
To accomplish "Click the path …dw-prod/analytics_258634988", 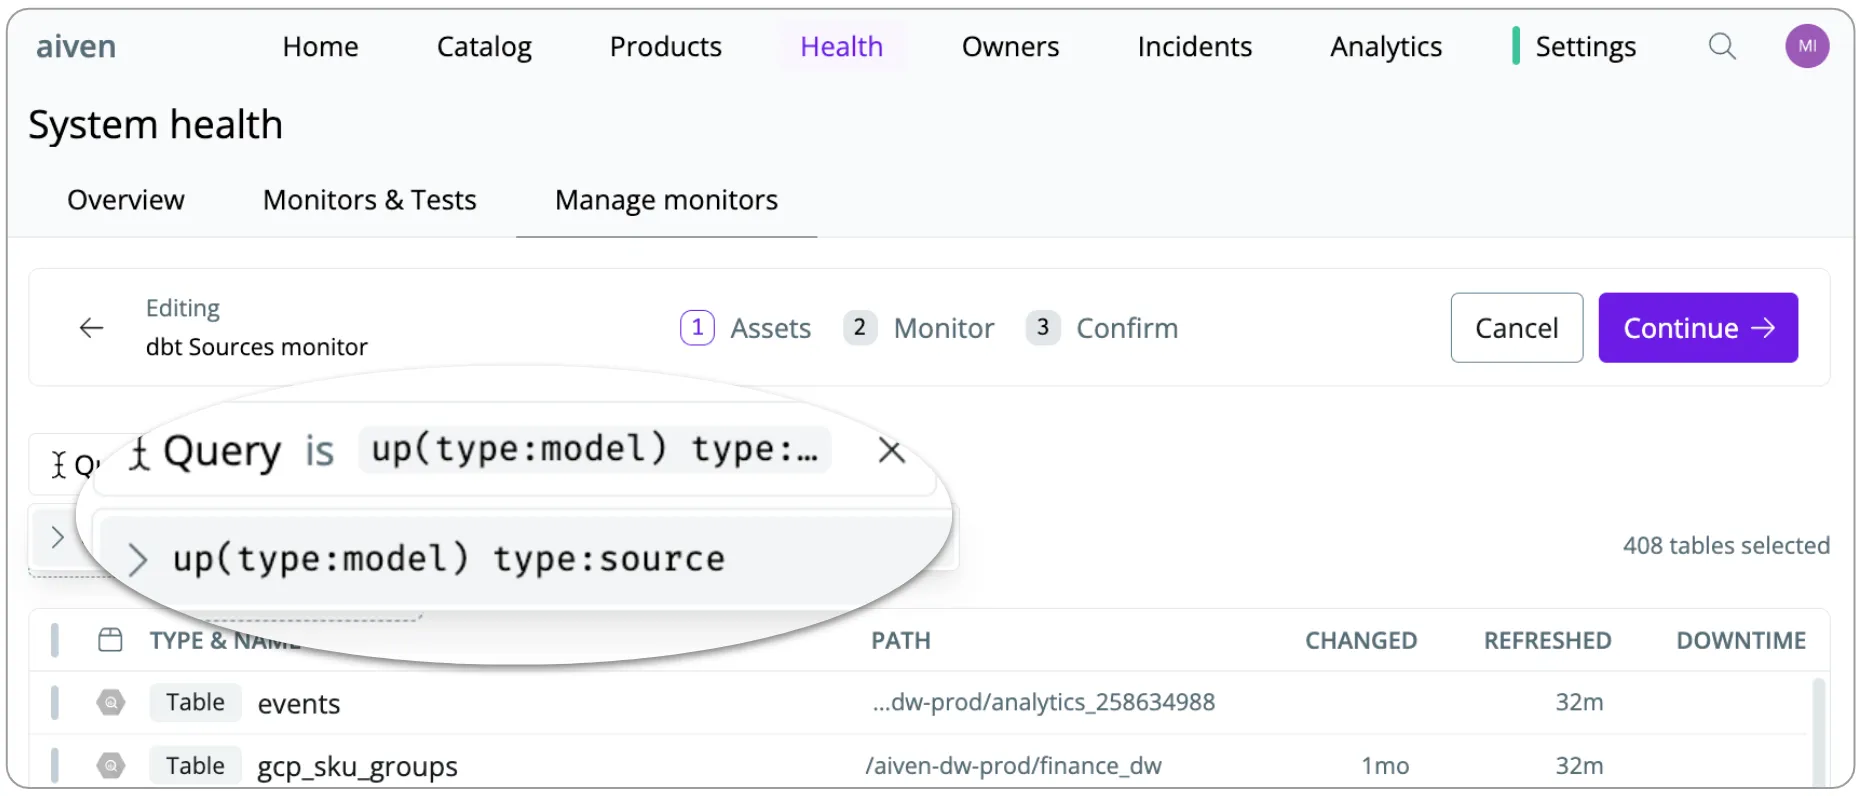I will click(x=1043, y=702).
